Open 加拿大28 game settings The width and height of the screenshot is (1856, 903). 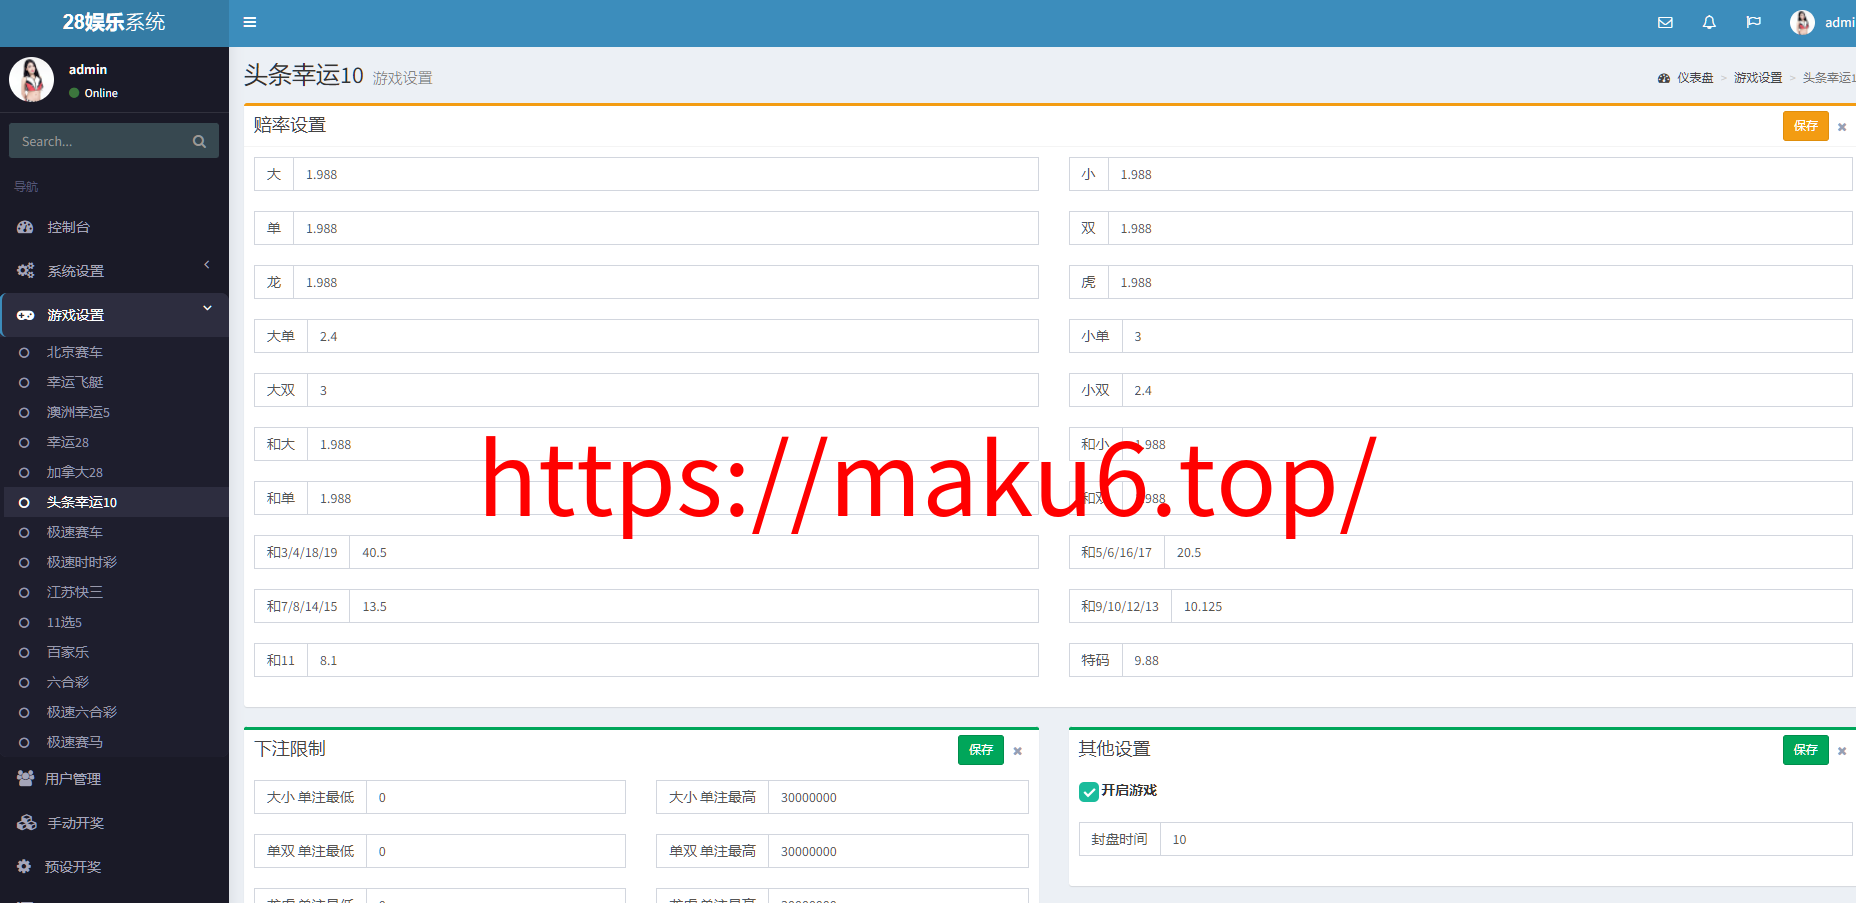(75, 472)
